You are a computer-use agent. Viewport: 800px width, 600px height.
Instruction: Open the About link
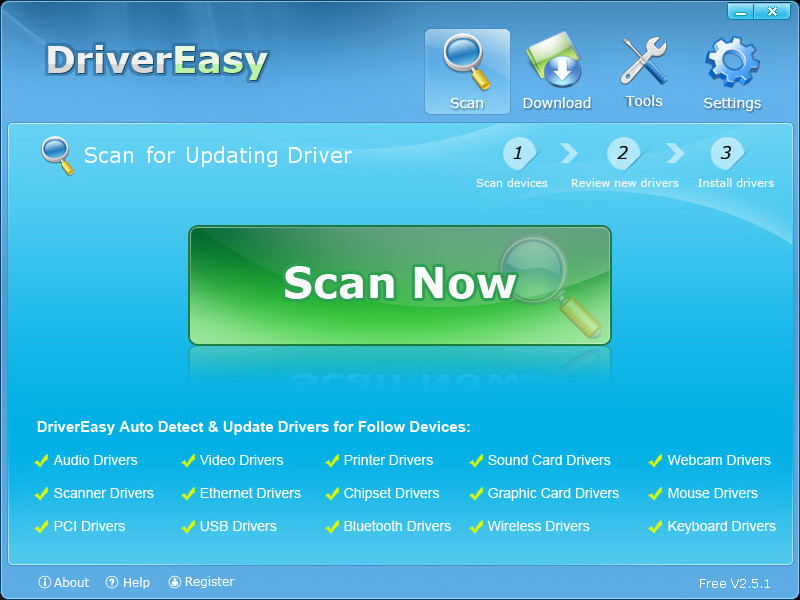[64, 582]
